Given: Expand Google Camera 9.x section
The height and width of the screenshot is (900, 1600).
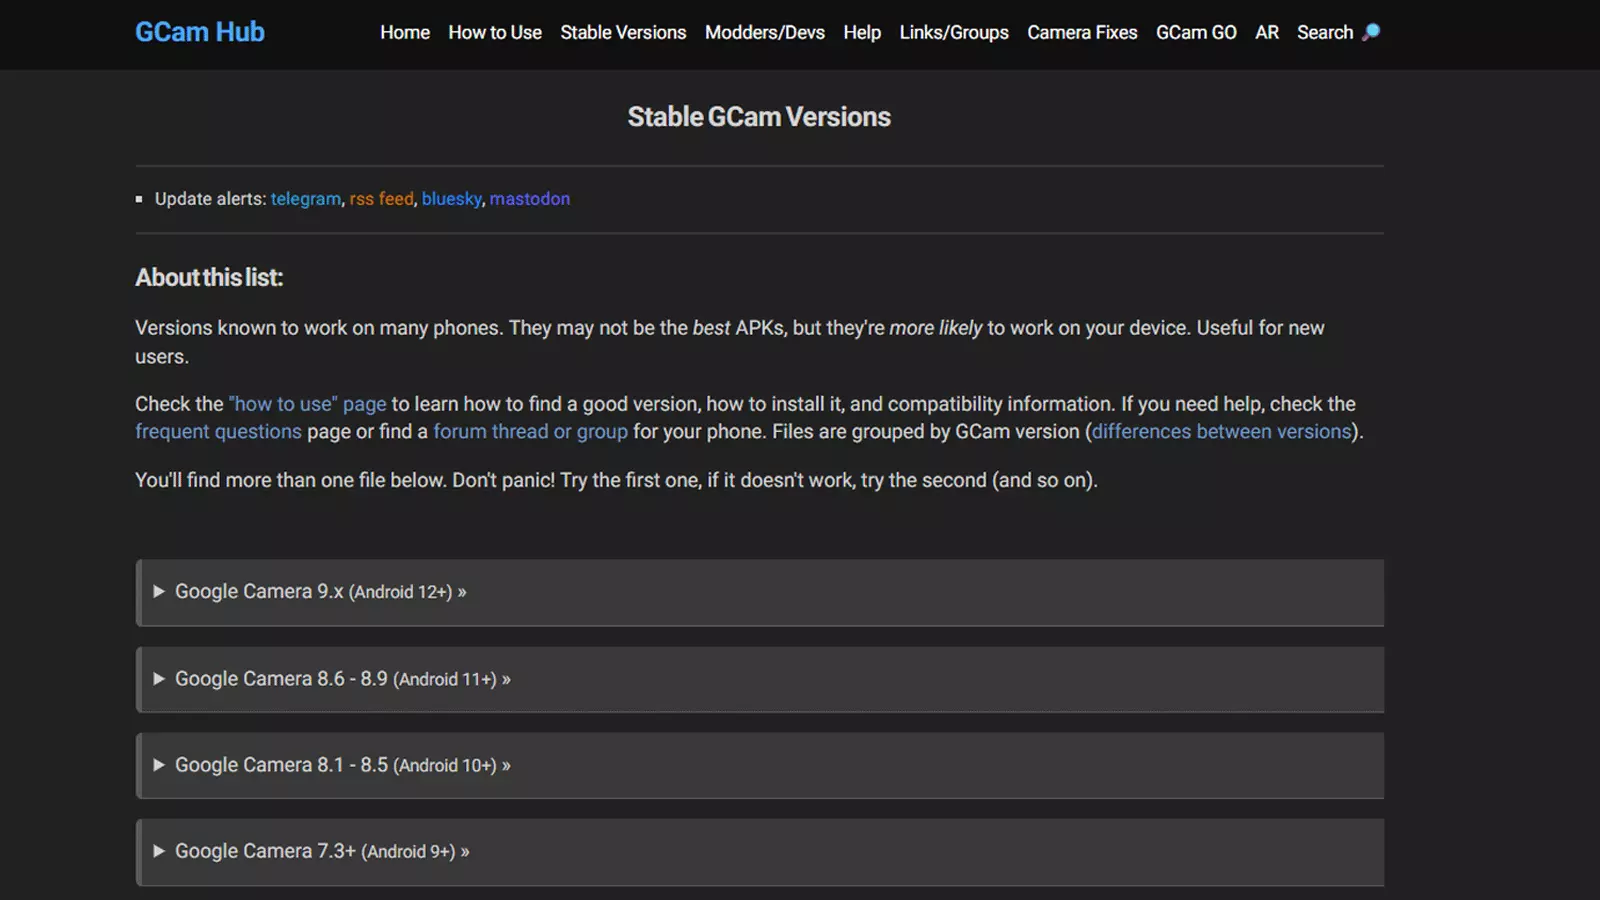Looking at the screenshot, I should click(760, 593).
